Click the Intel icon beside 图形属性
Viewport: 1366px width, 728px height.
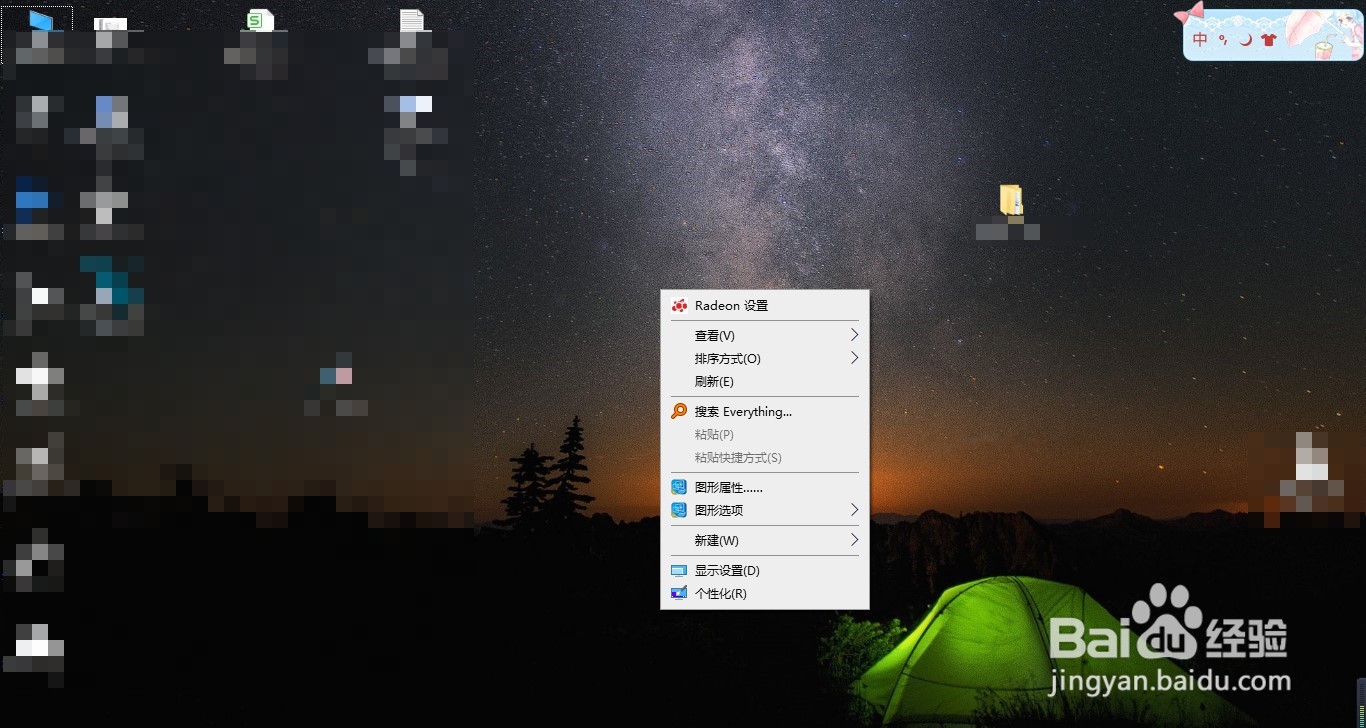click(679, 487)
